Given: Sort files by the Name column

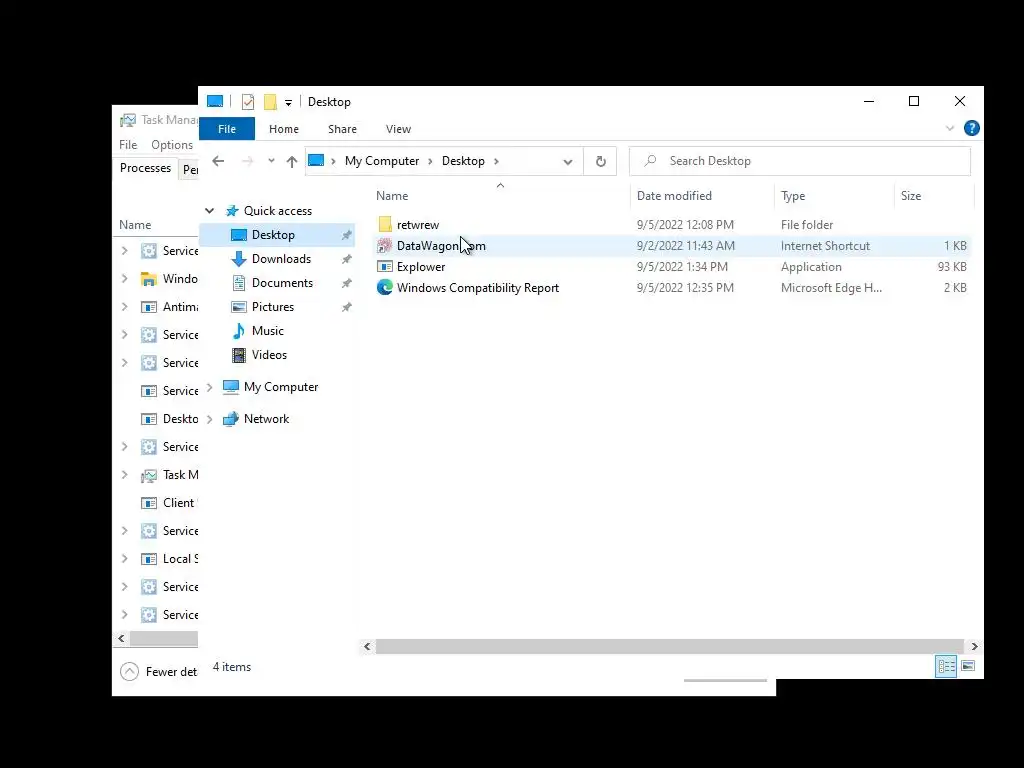Looking at the screenshot, I should 392,196.
